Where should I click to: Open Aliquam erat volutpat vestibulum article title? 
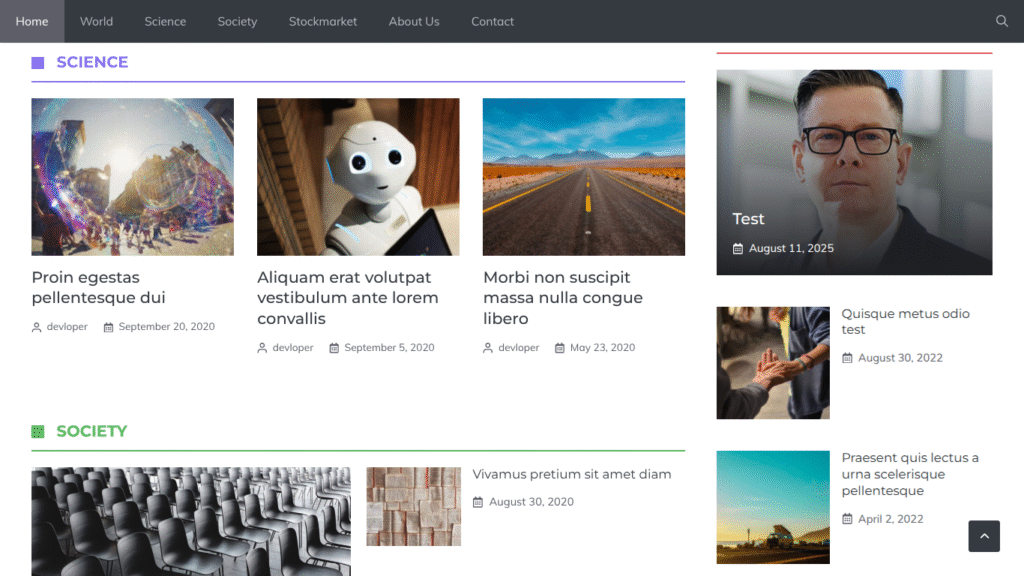coord(347,298)
